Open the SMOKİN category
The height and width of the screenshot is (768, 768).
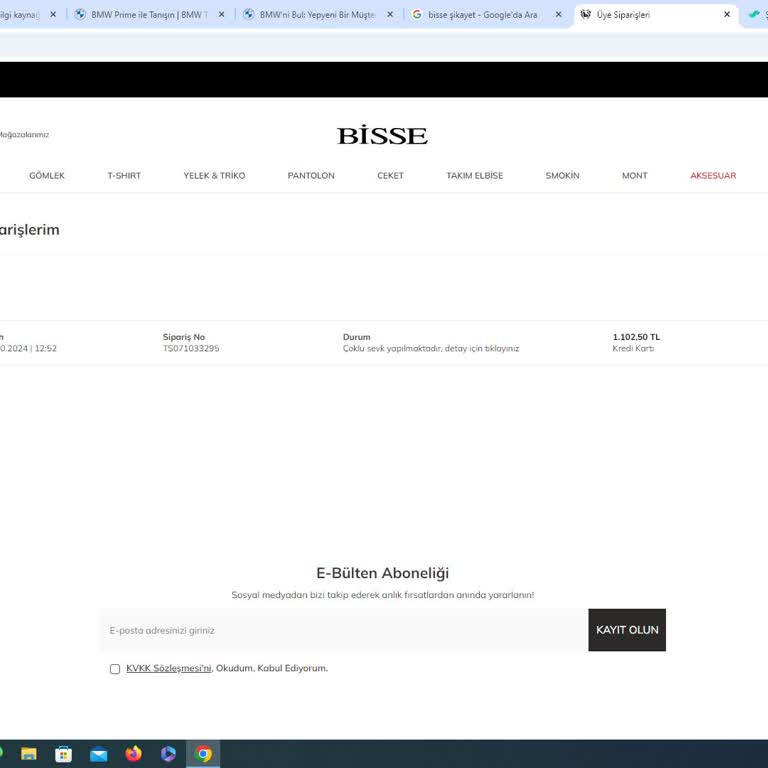pos(562,175)
